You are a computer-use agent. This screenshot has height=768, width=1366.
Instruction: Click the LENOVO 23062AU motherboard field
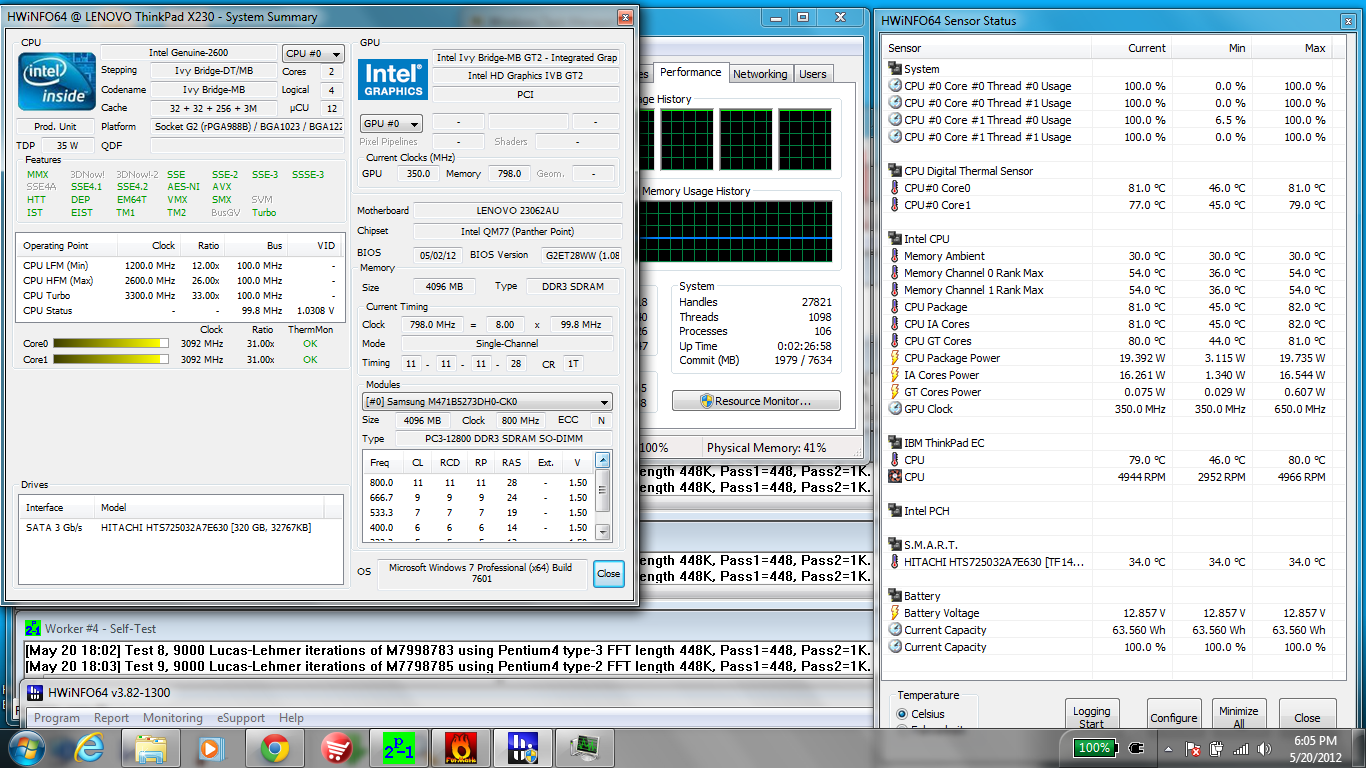click(517, 211)
